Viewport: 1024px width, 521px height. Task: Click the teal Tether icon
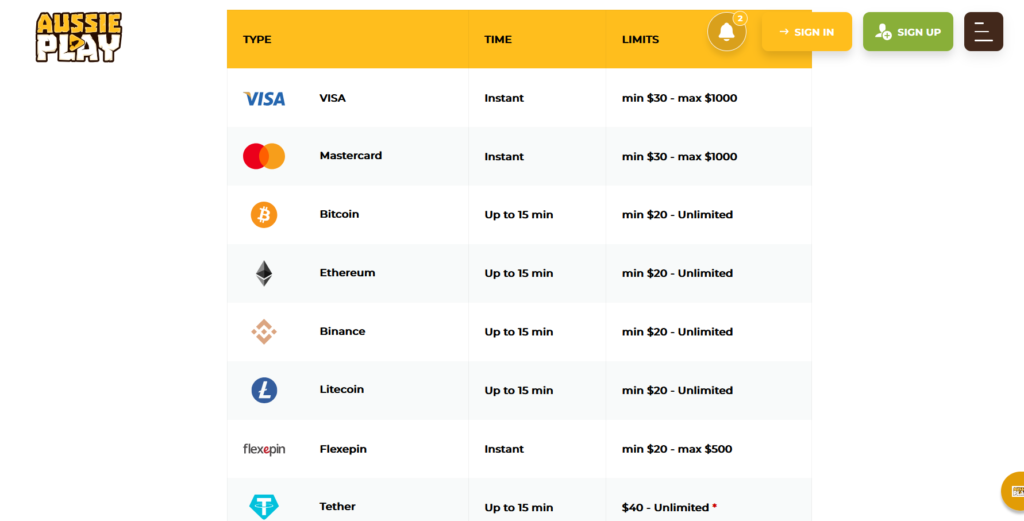click(x=264, y=507)
